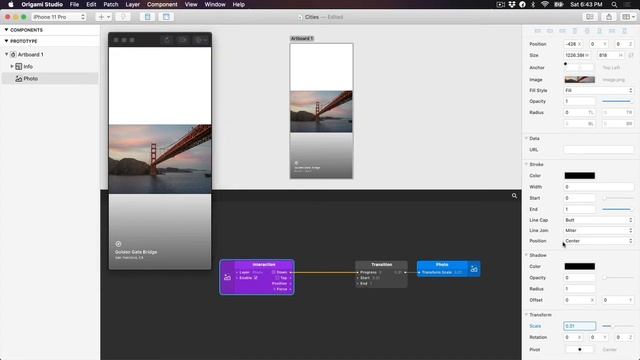Click the Position X input field
This screenshot has width=640, height=360.
coord(573,44)
